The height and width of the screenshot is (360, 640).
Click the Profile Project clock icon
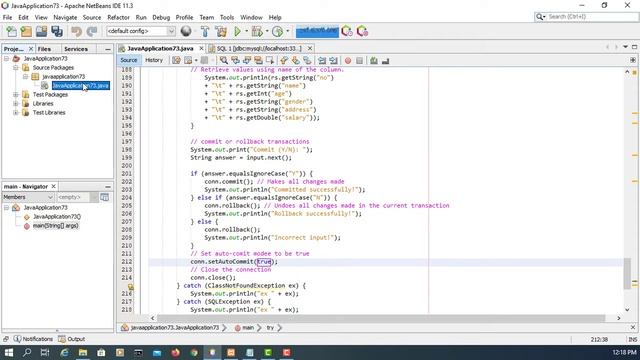tap(278, 31)
